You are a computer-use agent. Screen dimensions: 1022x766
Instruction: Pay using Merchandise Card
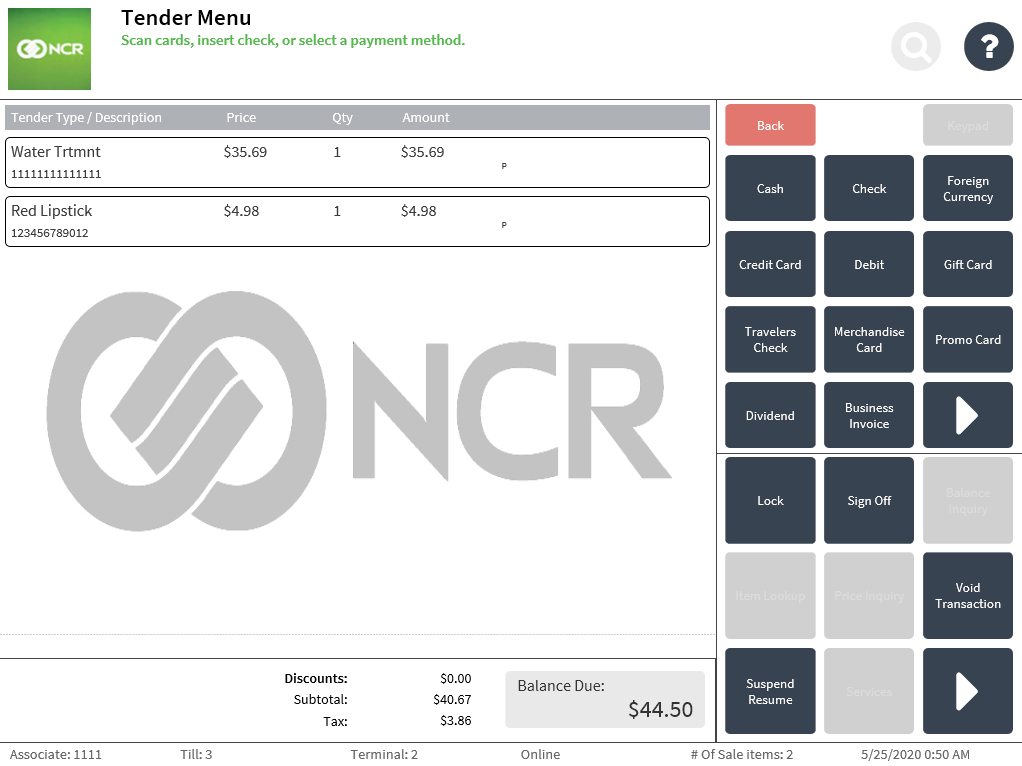869,340
